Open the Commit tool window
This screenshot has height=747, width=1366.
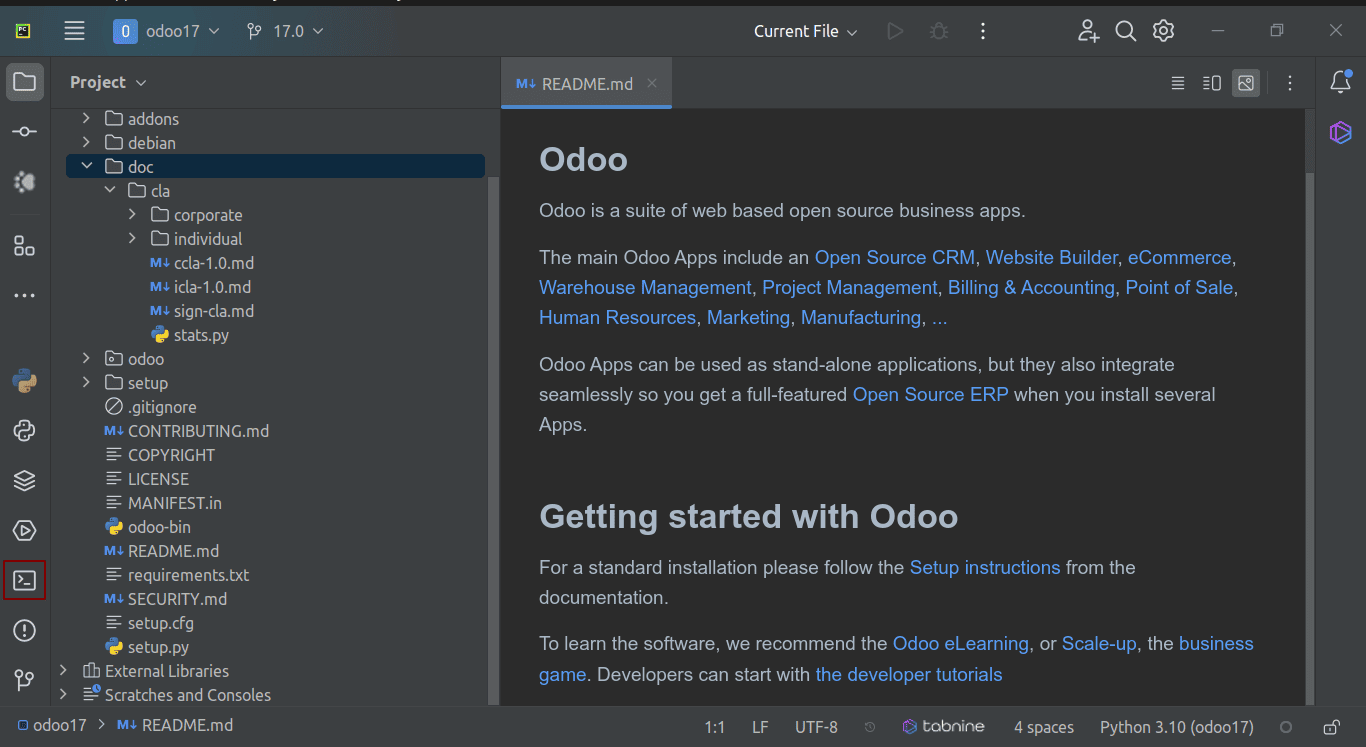25,132
